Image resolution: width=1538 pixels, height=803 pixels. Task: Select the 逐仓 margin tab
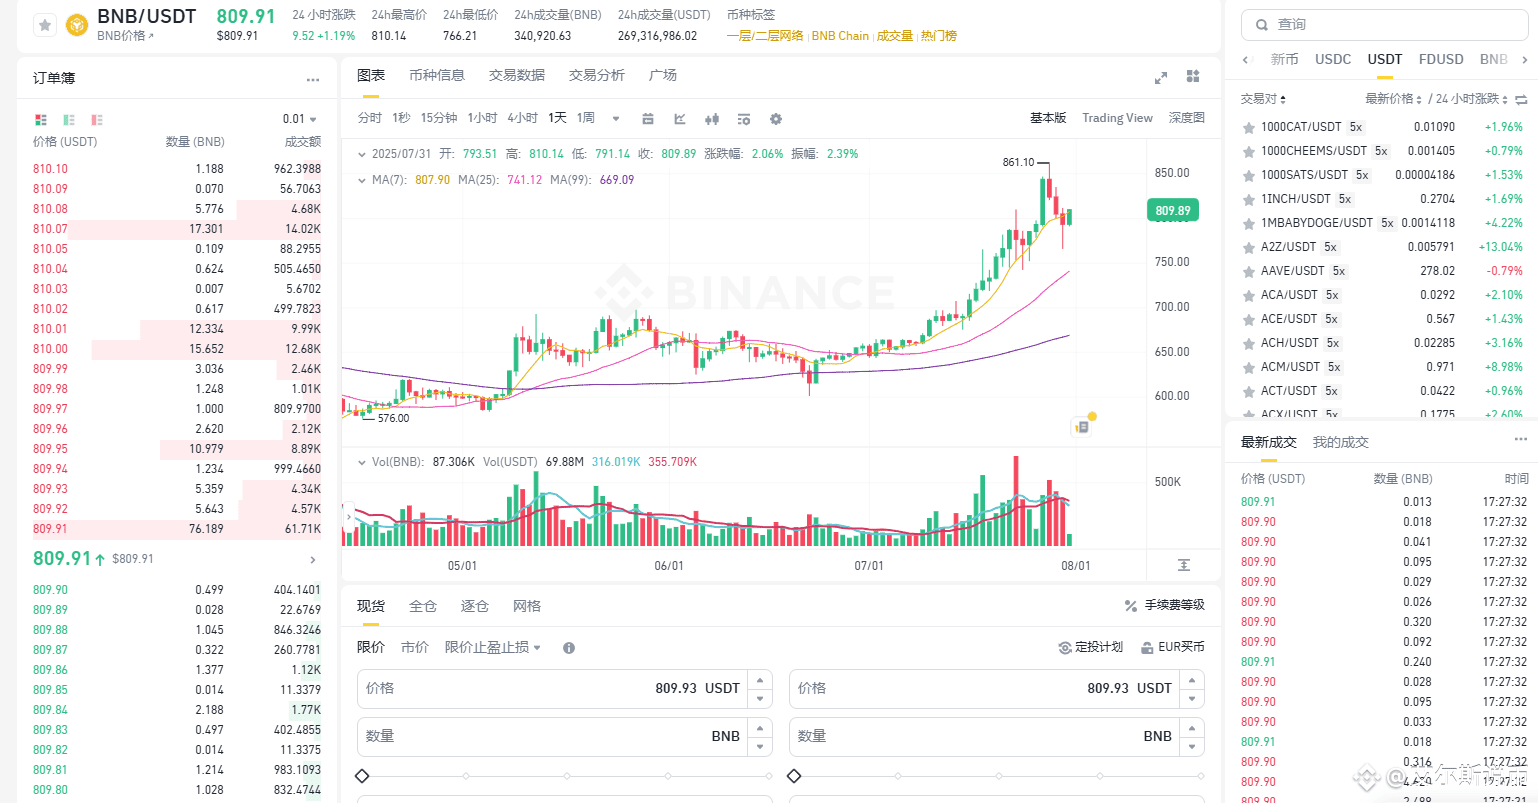pos(475,606)
